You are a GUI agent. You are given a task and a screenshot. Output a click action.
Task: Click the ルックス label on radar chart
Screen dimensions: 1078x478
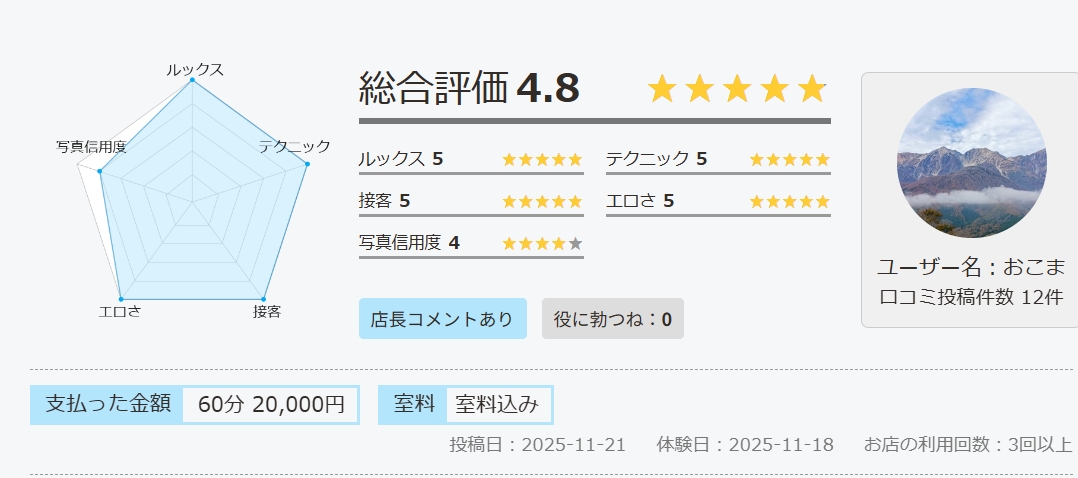tap(195, 70)
